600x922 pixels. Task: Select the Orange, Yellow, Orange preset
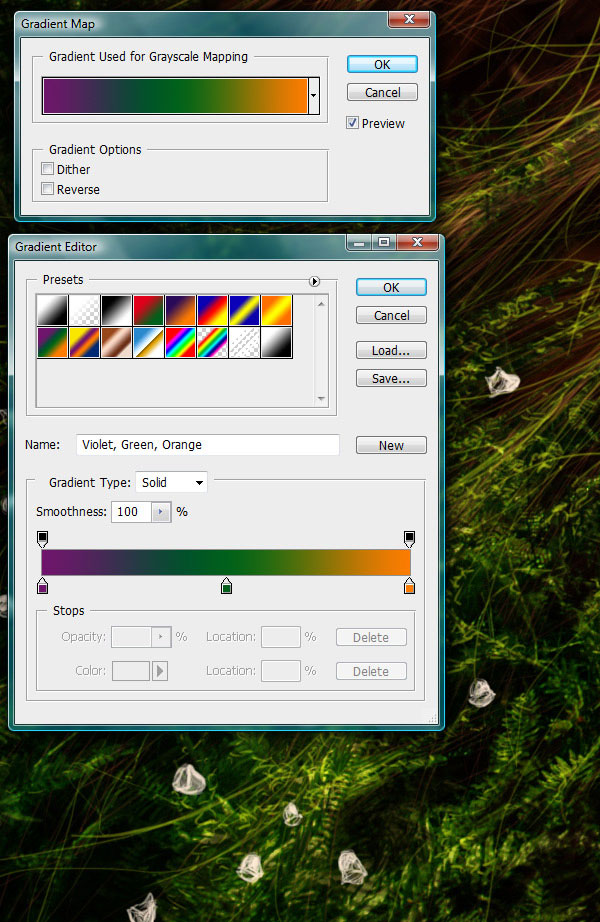(x=276, y=310)
